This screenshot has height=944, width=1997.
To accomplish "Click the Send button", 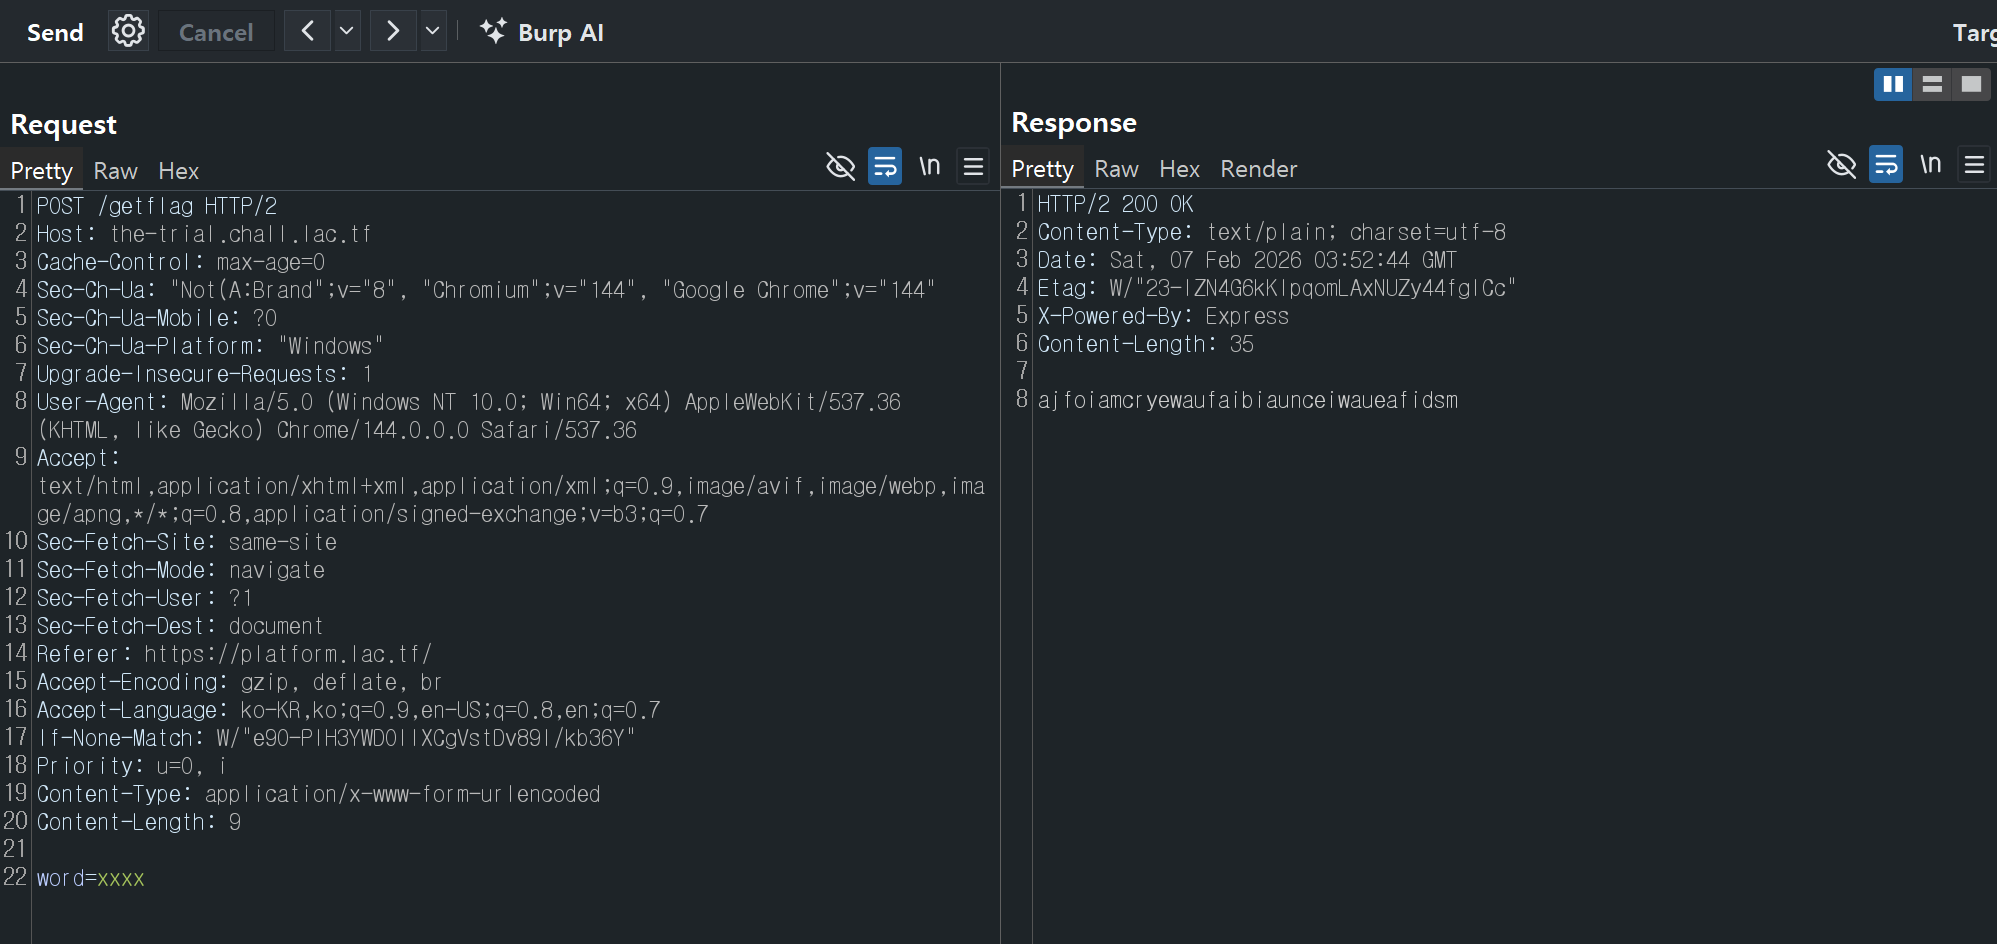I will (x=55, y=32).
